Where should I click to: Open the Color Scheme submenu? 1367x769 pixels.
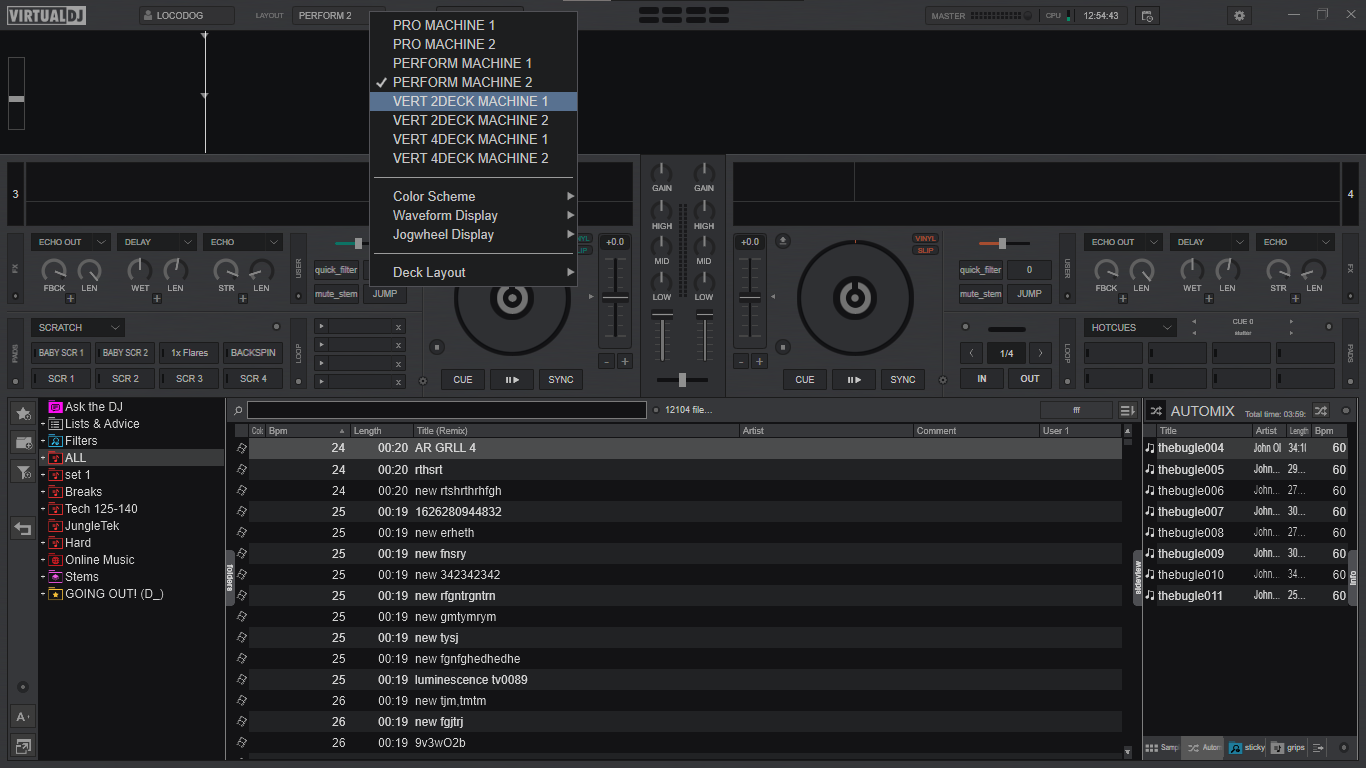click(x=473, y=196)
